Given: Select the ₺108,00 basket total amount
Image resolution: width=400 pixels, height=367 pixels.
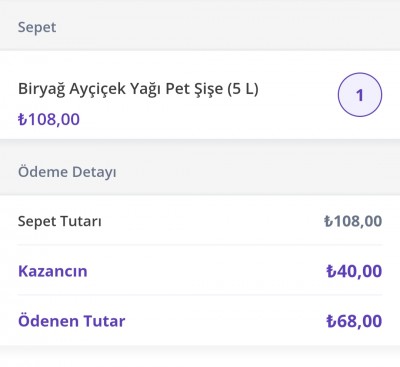Looking at the screenshot, I should point(353,221).
